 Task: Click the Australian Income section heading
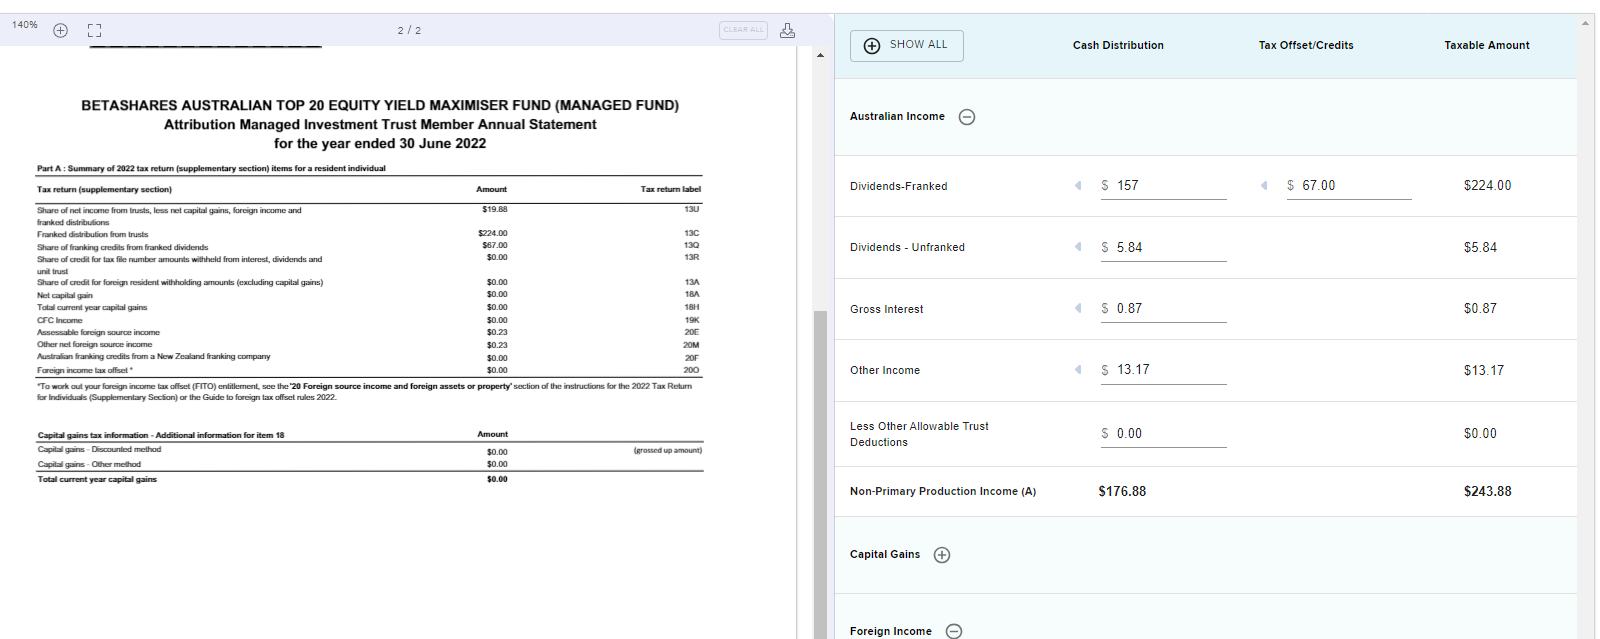pyautogui.click(x=897, y=117)
